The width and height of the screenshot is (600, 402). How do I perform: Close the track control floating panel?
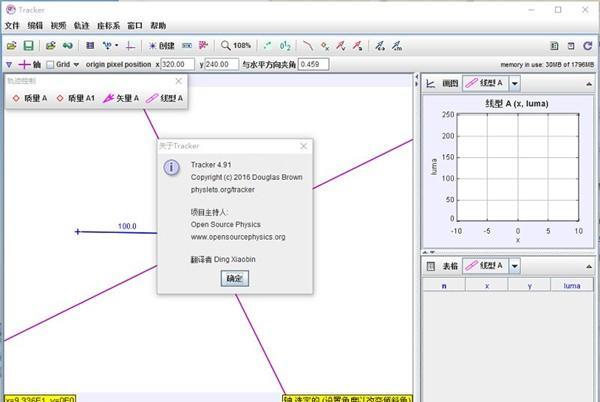[179, 81]
